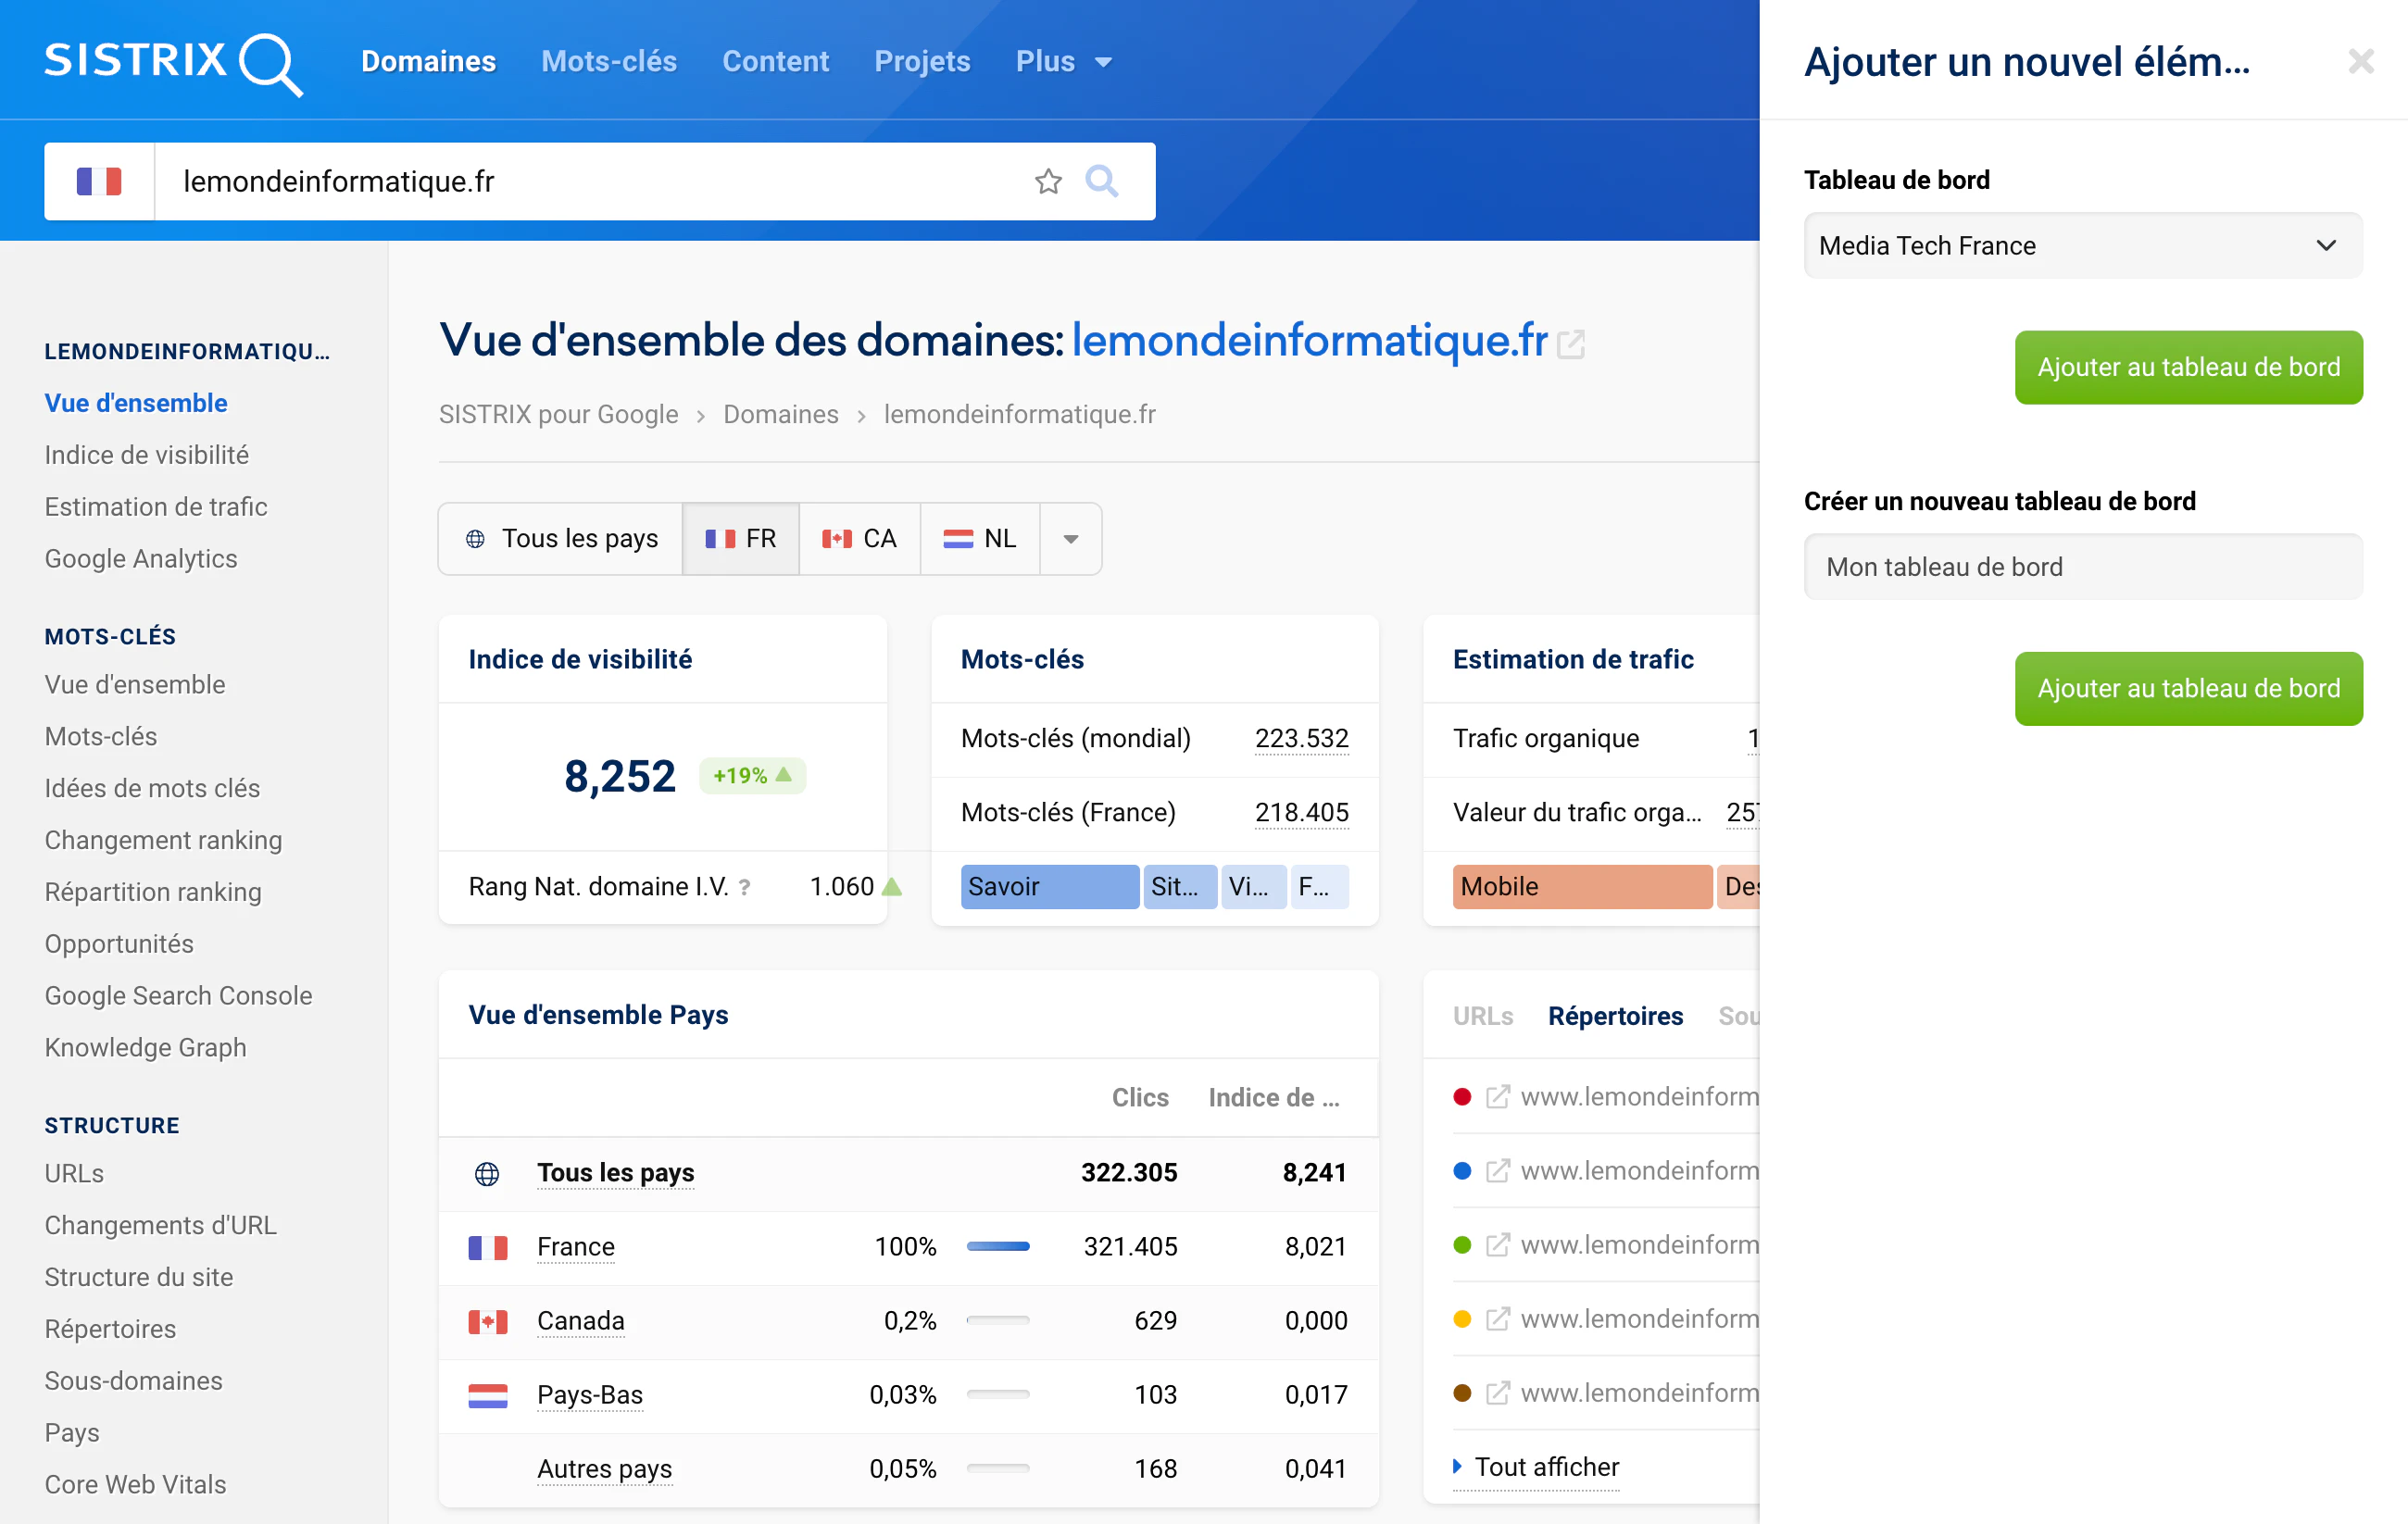Click Clics column header

[x=1140, y=1098]
